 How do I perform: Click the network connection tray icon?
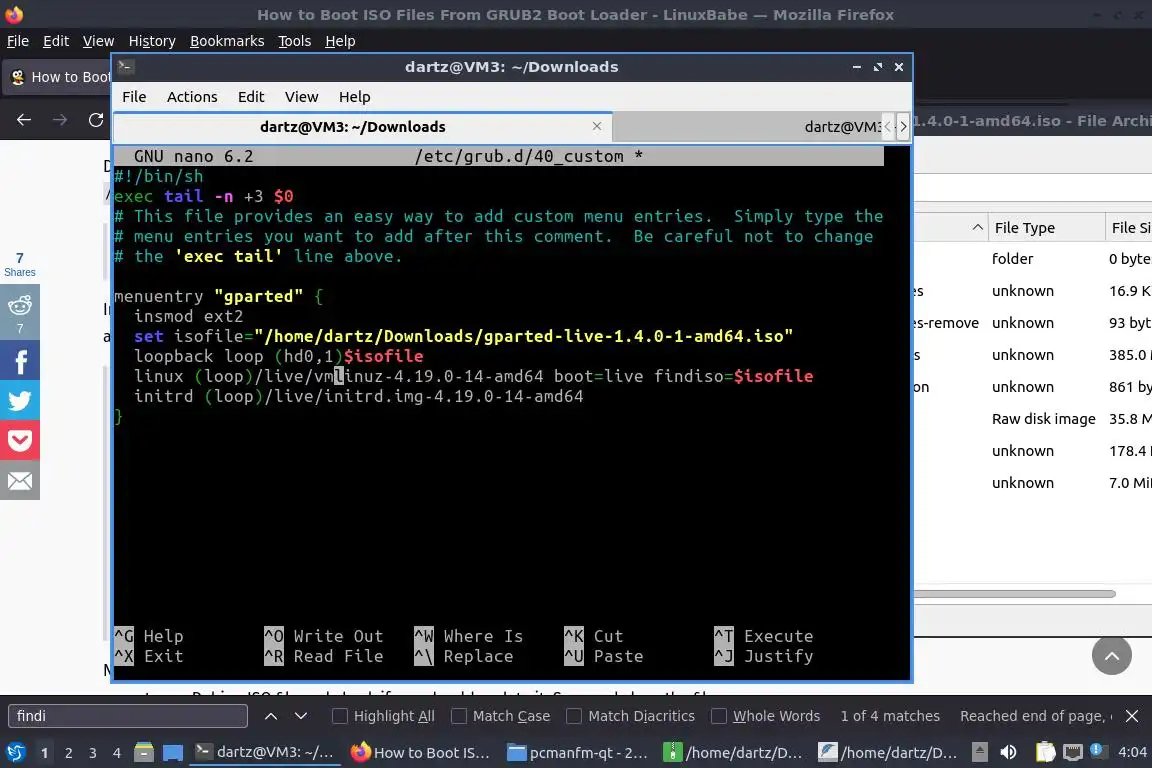(x=1073, y=752)
